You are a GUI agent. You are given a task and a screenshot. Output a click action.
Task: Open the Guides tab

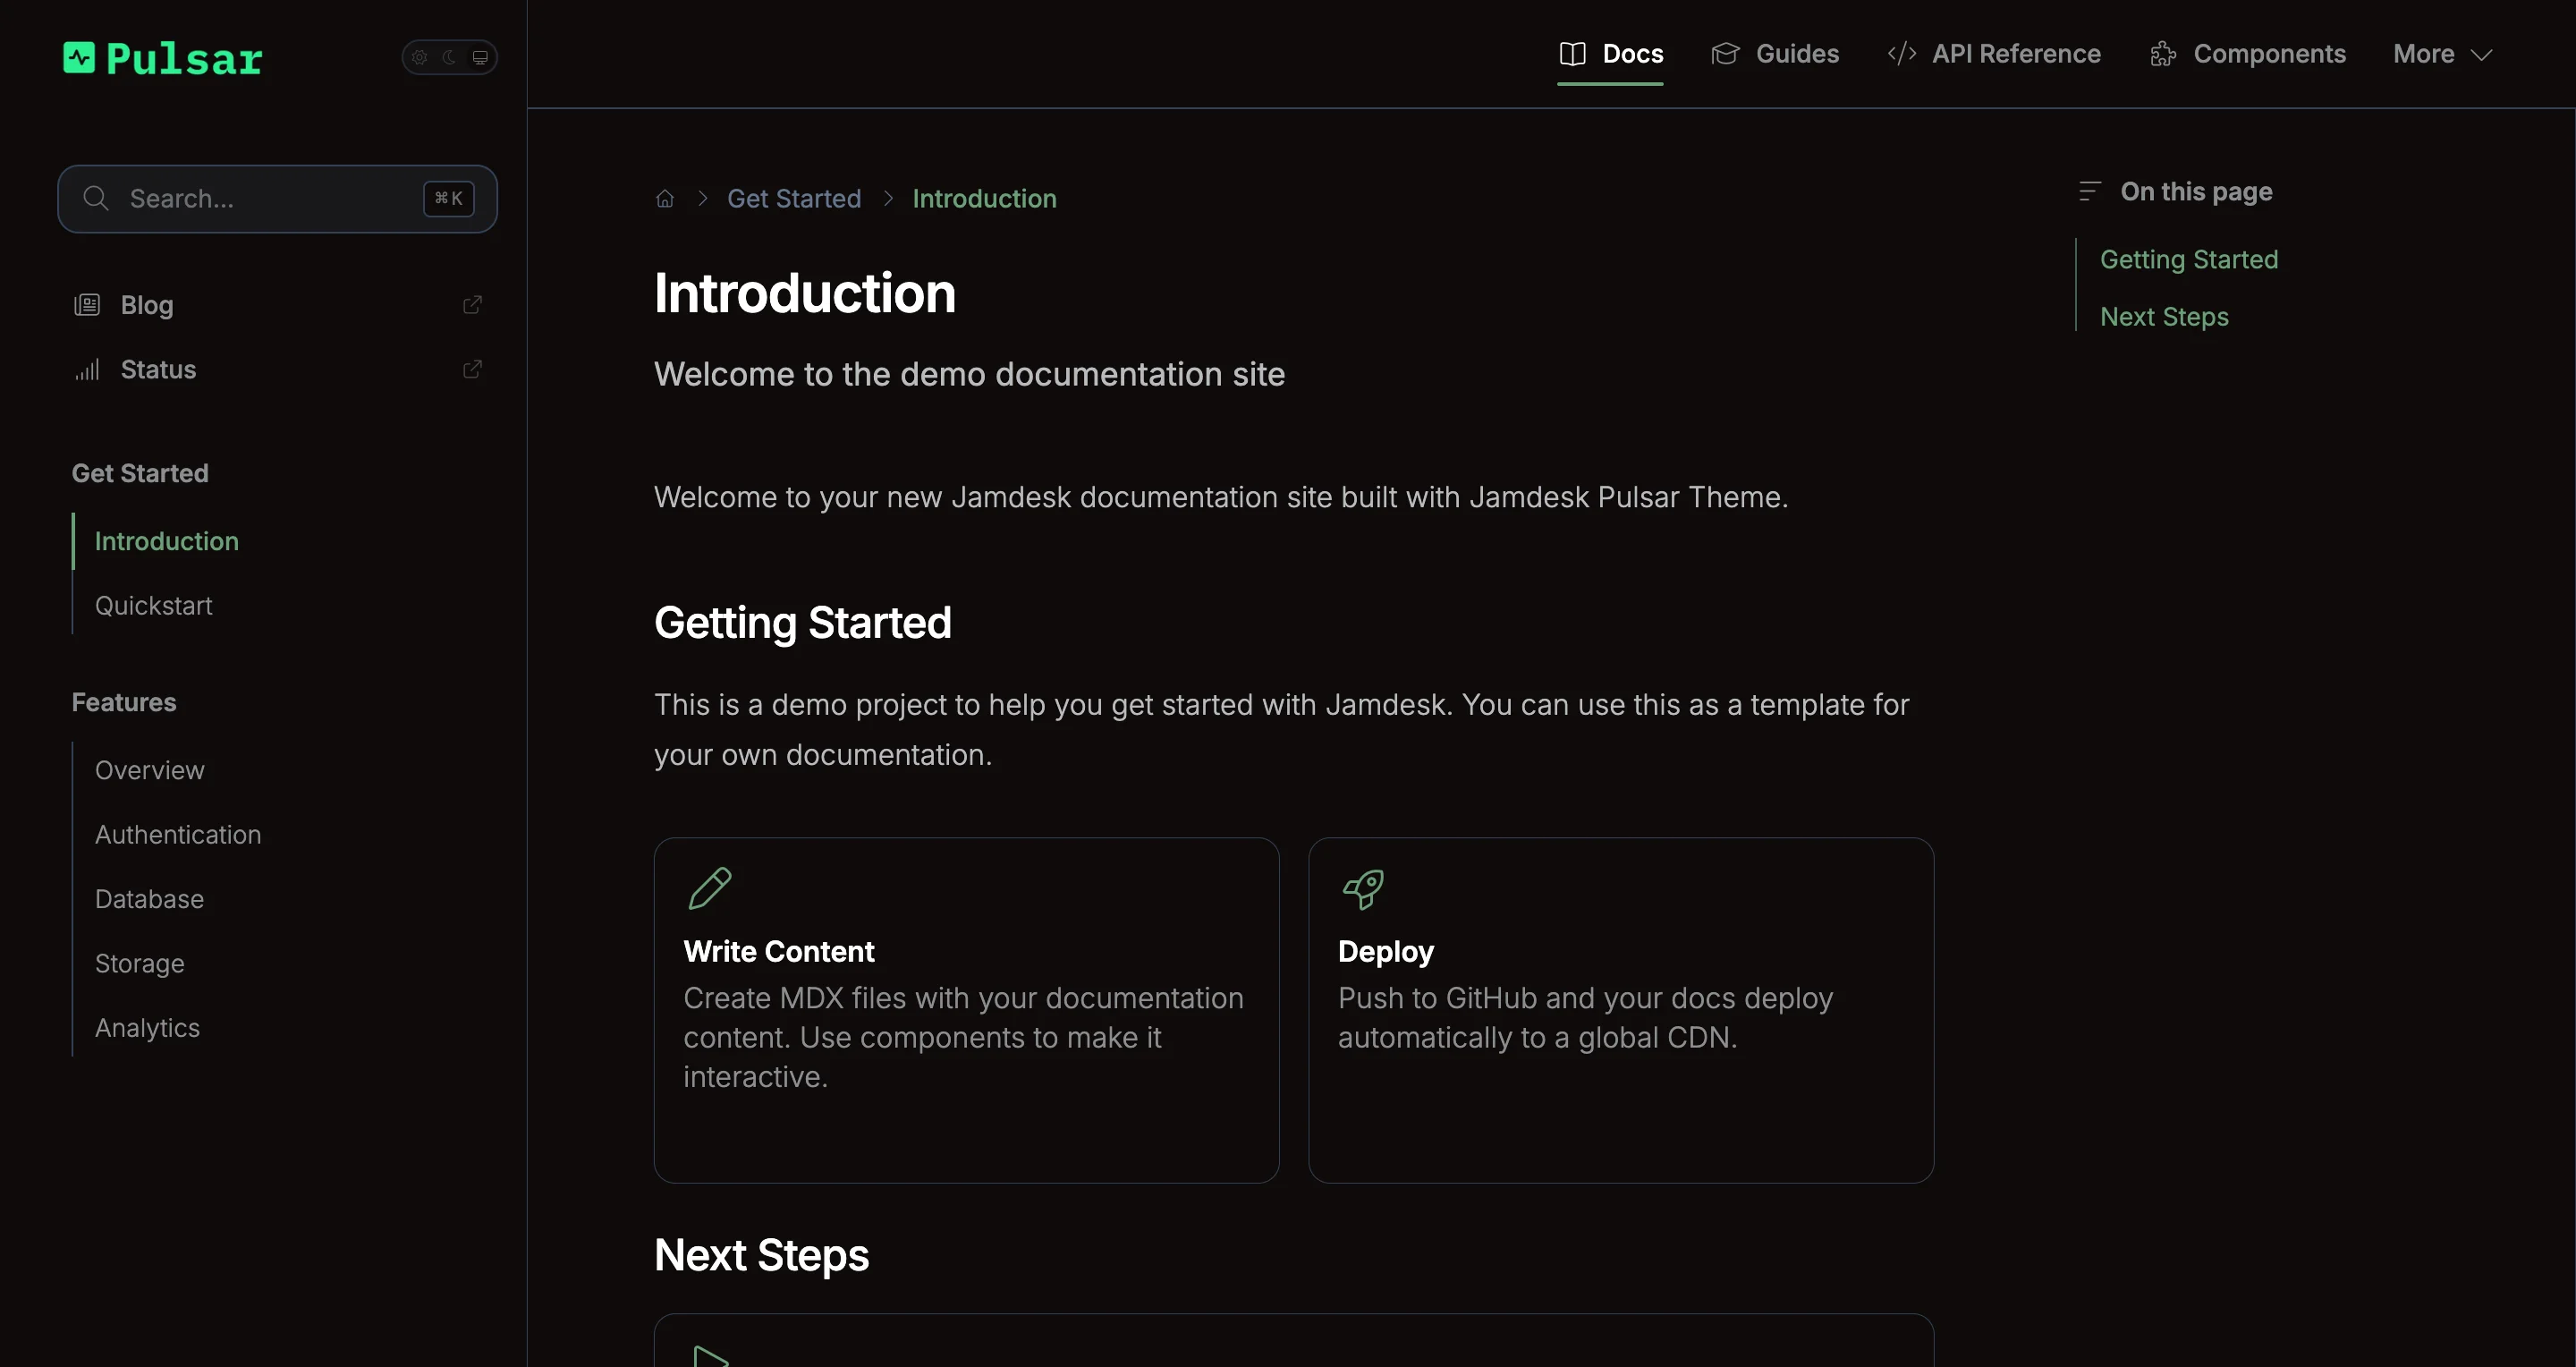pyautogui.click(x=1775, y=54)
